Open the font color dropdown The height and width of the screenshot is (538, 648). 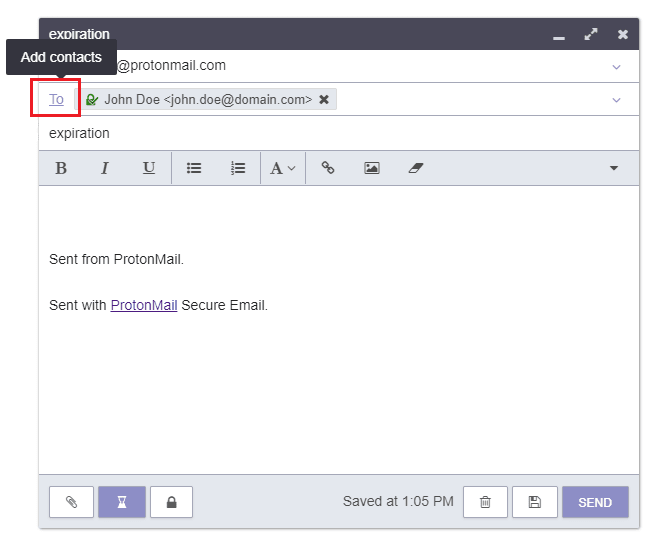pyautogui.click(x=283, y=168)
